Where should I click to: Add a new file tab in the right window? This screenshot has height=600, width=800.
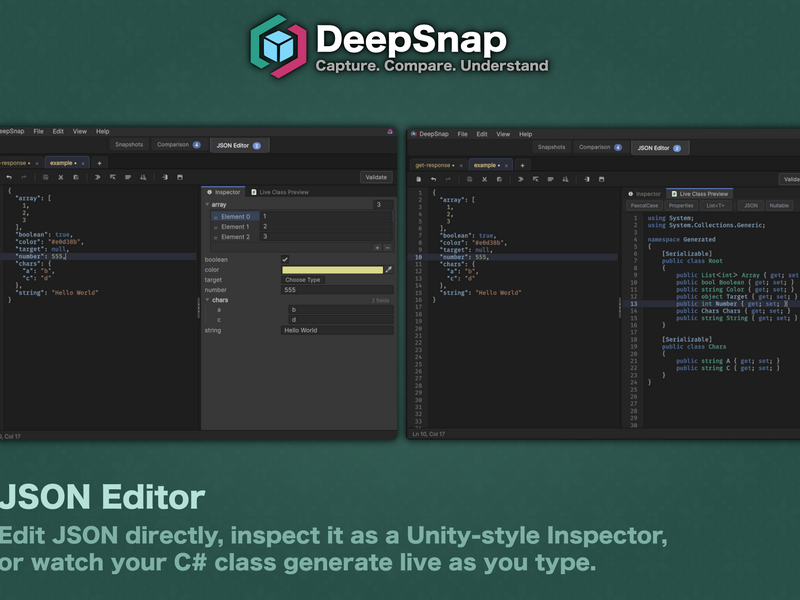pyautogui.click(x=522, y=165)
